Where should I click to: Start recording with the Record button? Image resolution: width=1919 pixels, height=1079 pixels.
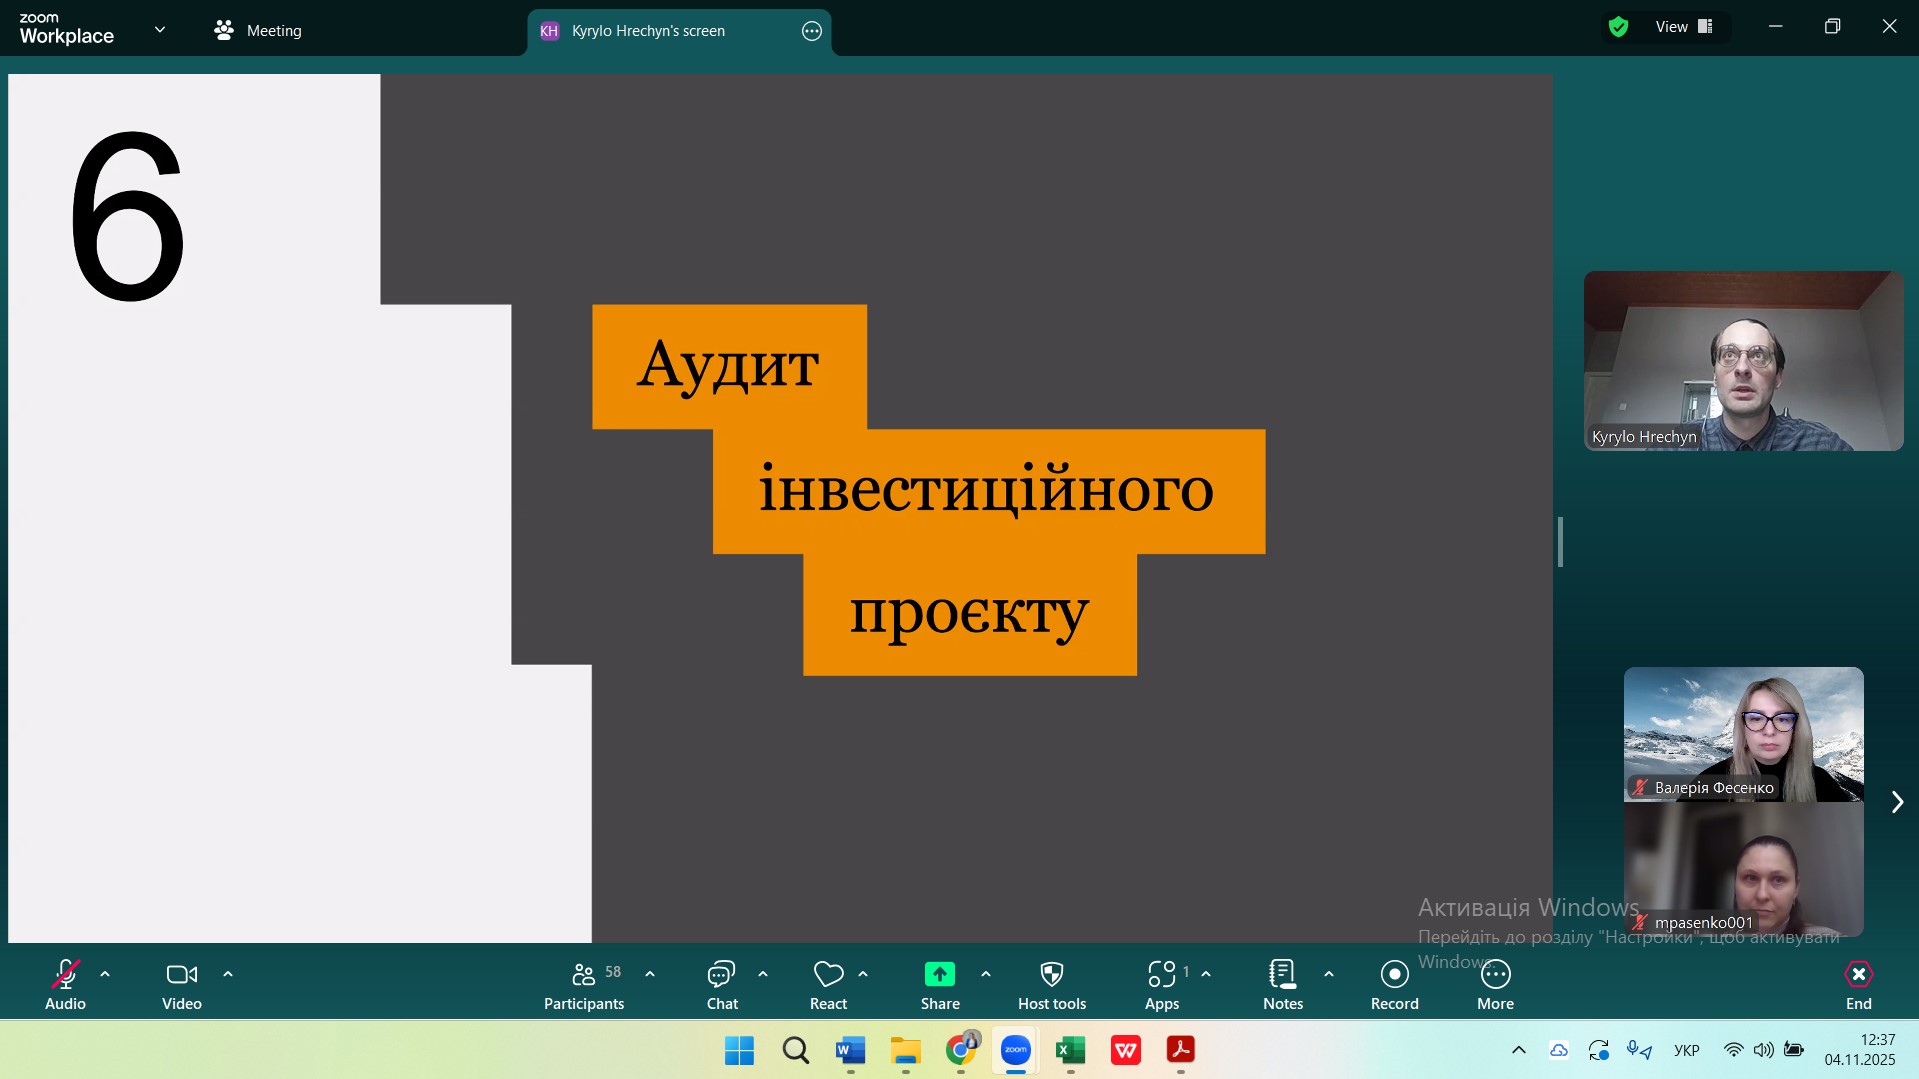pos(1394,985)
